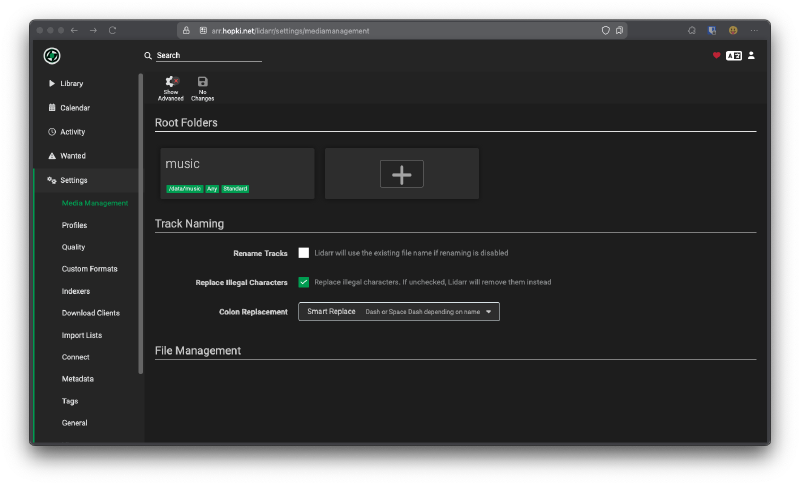The height and width of the screenshot is (485, 800).
Task: Open the keyboard shortcuts icon in header
Action: coord(734,56)
